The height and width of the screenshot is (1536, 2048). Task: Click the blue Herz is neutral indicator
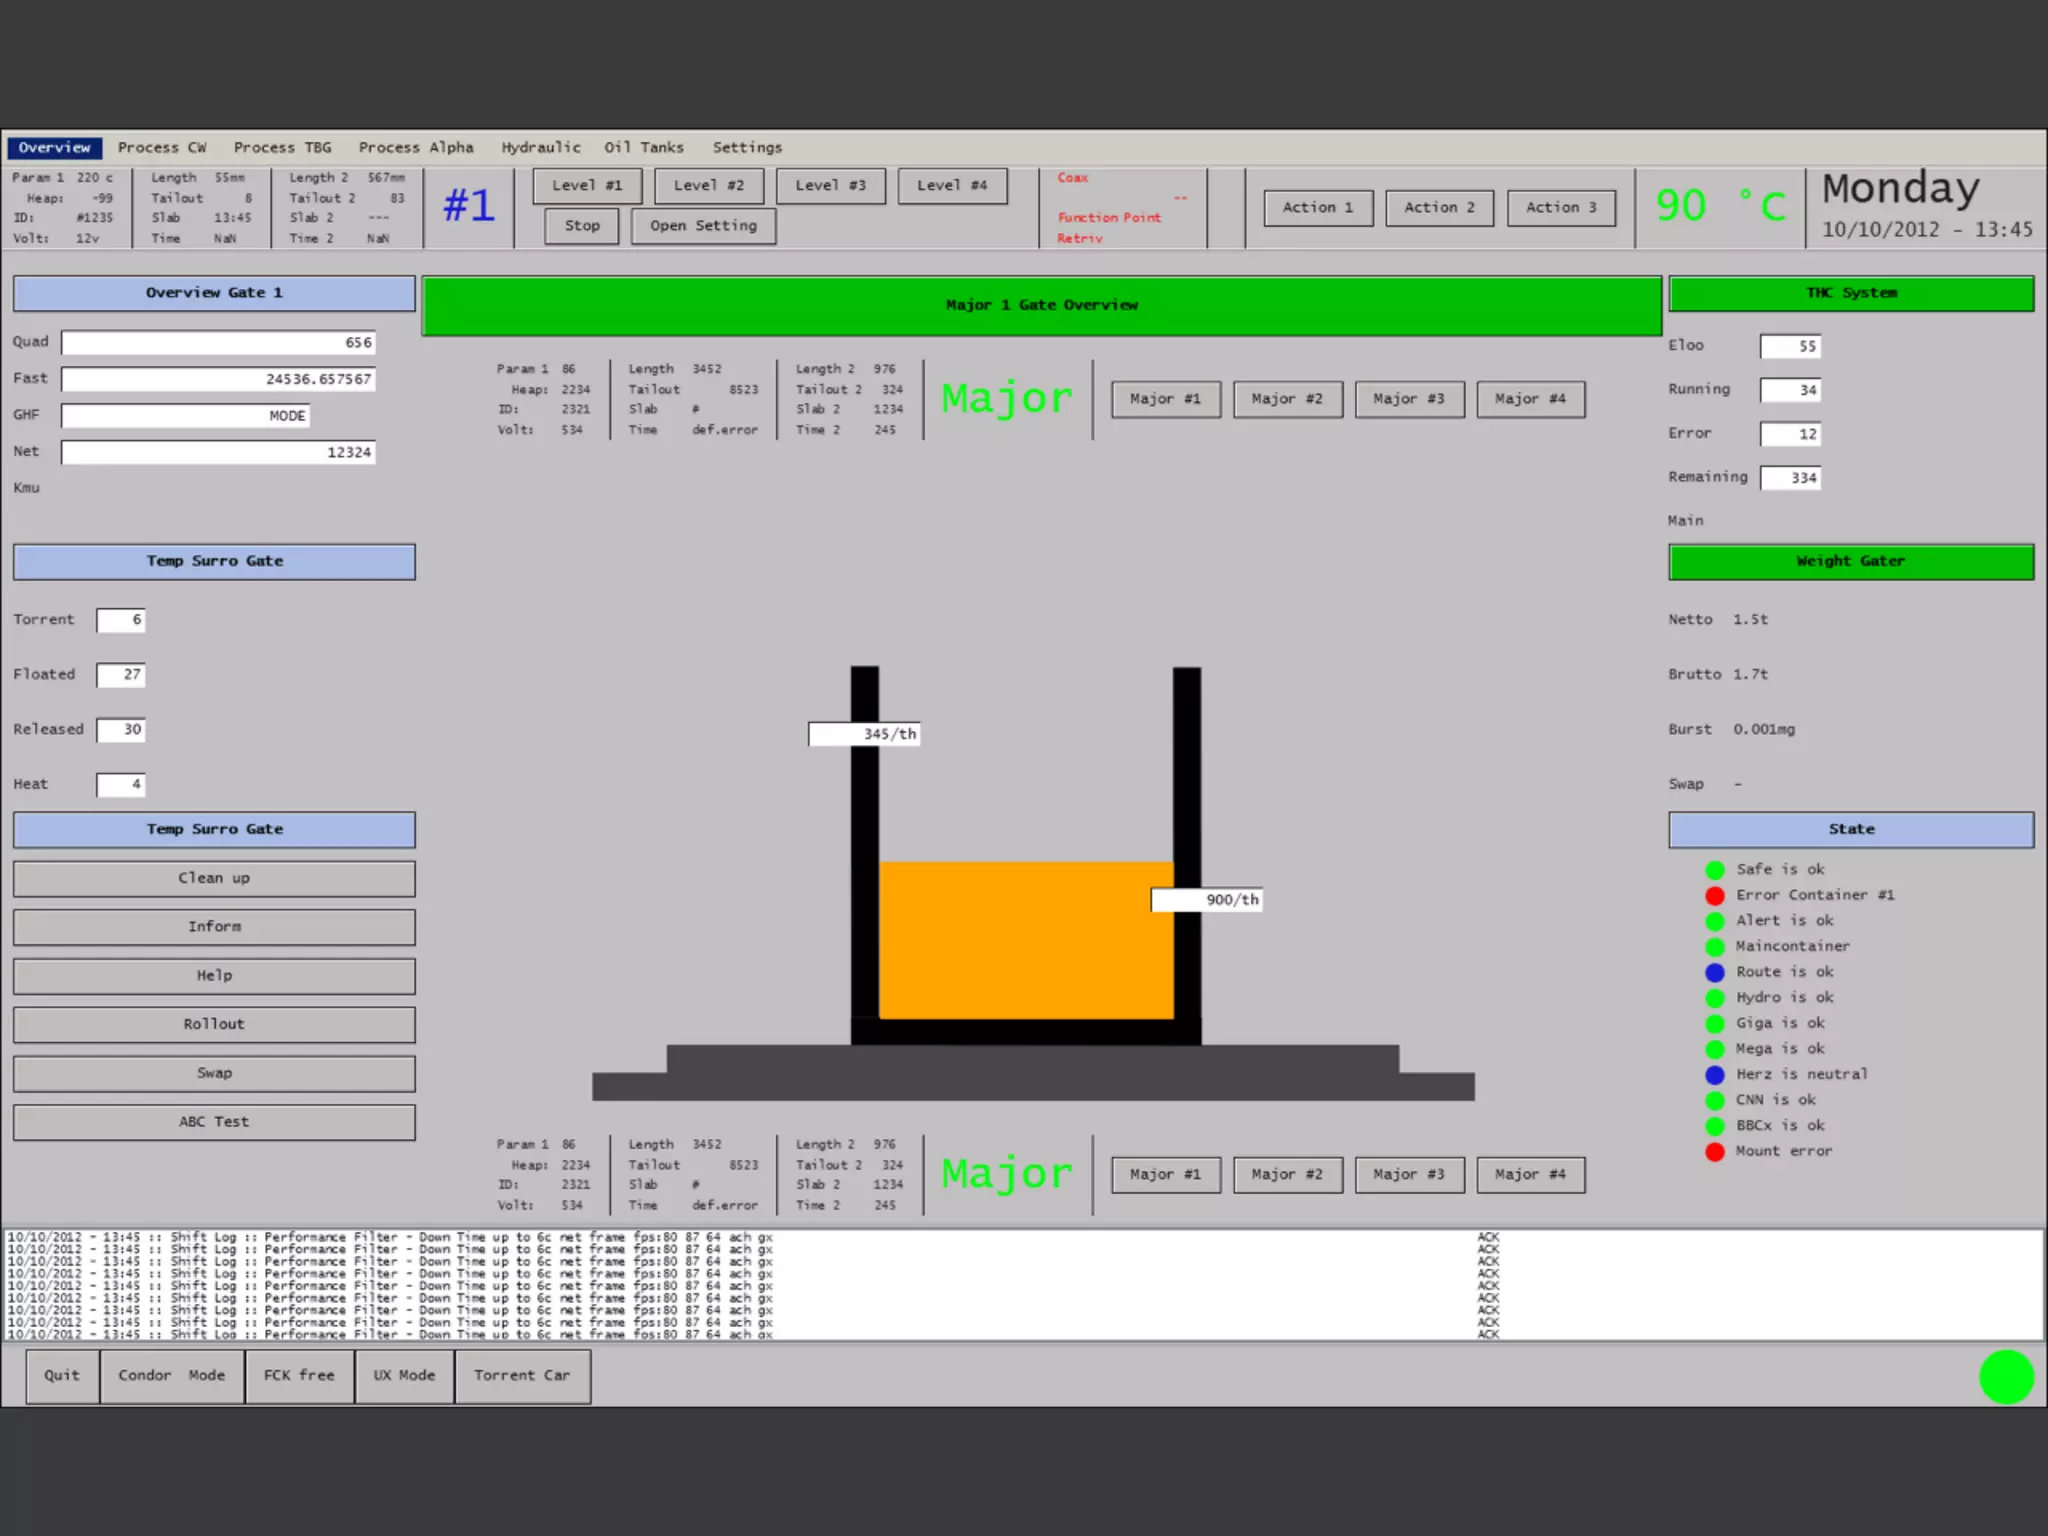(1715, 1074)
